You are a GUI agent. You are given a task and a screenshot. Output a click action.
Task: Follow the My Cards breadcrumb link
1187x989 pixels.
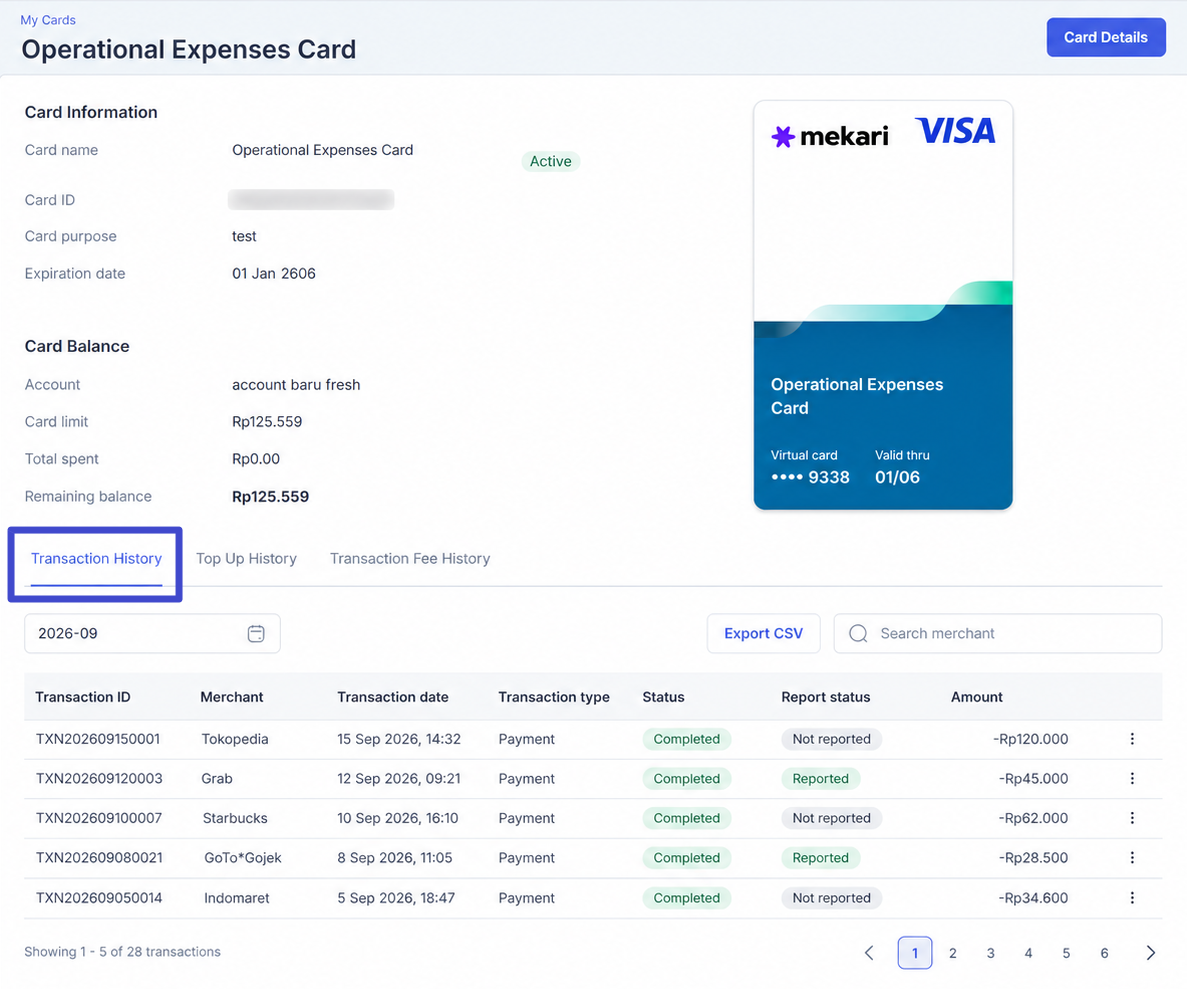point(48,20)
